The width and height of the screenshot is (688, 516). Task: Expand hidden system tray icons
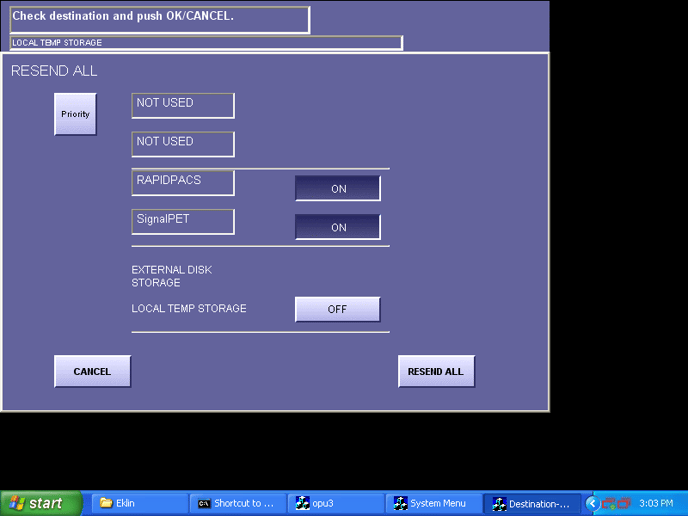[x=592, y=503]
